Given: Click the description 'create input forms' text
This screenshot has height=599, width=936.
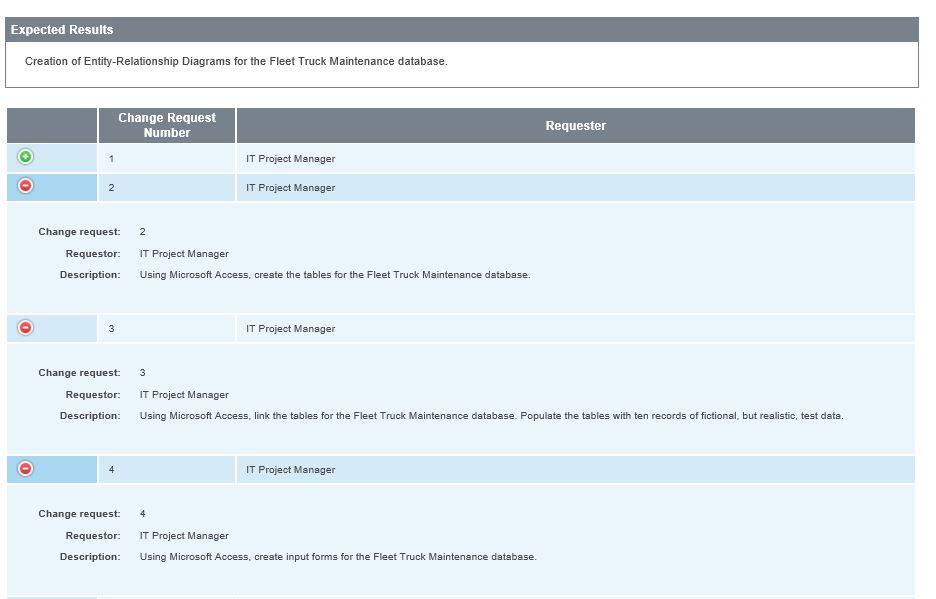Looking at the screenshot, I should pos(338,557).
